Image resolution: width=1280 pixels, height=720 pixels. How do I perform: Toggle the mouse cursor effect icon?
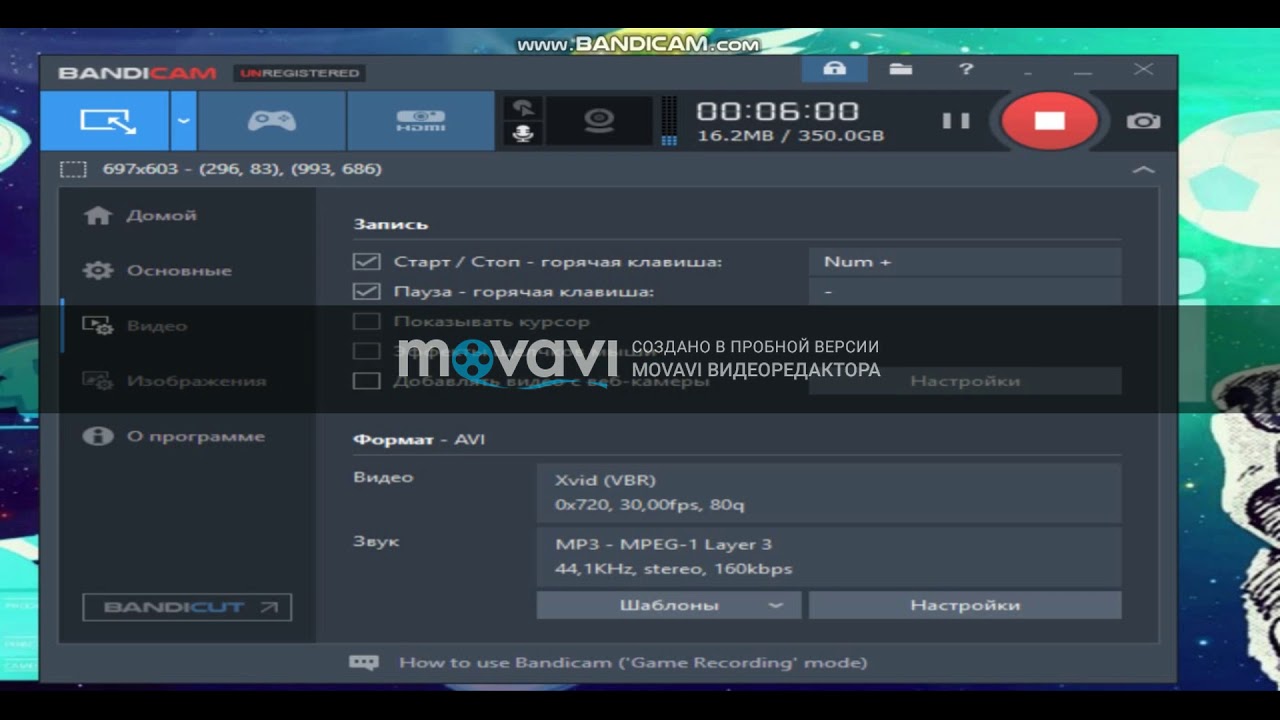[522, 108]
